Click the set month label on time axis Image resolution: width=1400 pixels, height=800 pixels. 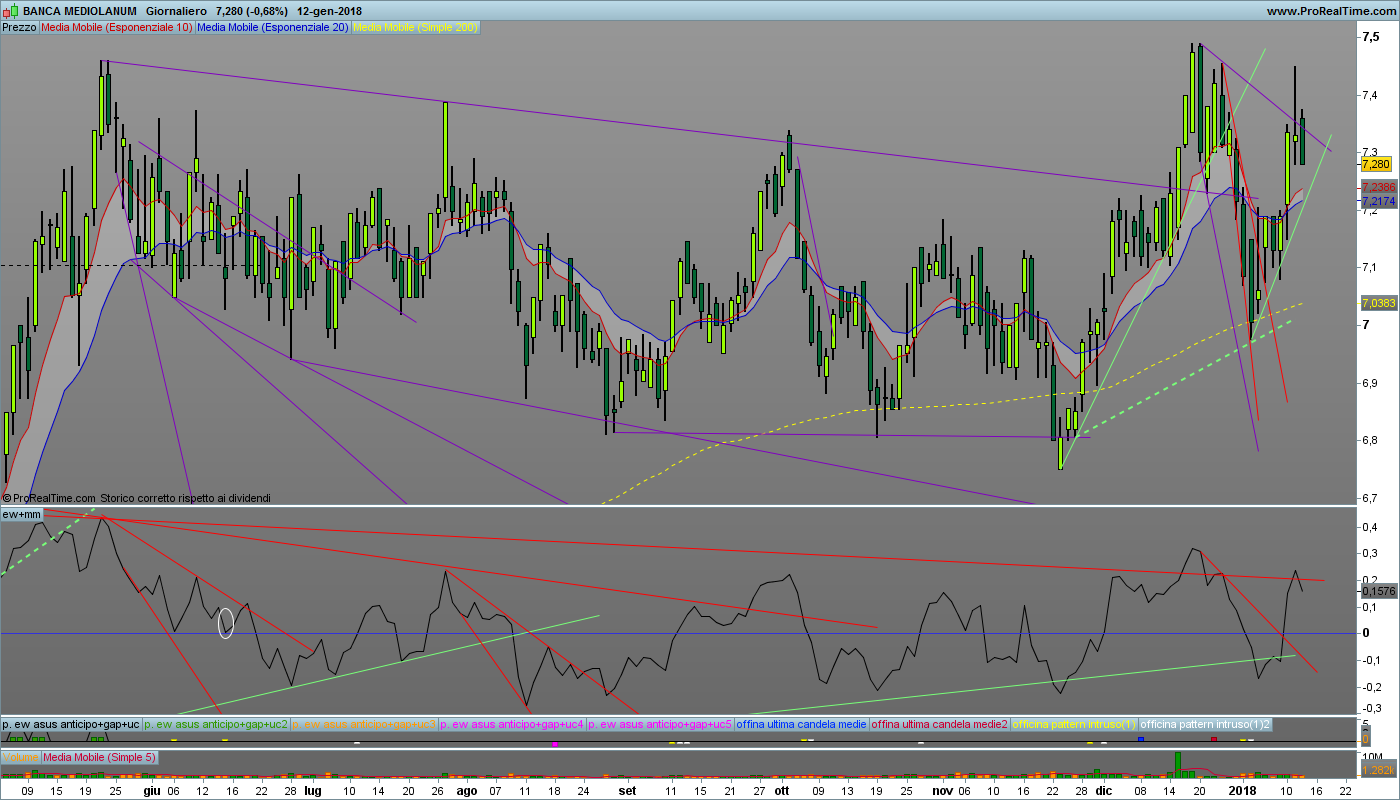627,790
